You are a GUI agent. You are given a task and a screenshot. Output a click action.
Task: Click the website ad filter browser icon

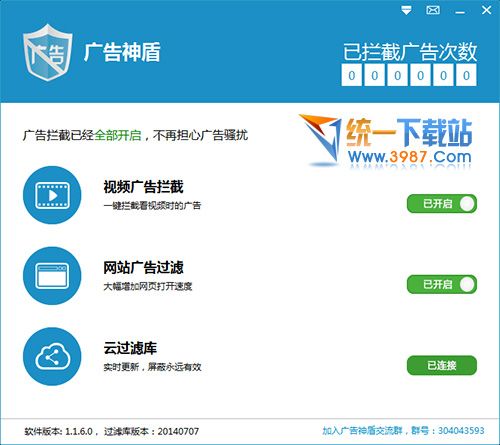pos(52,276)
